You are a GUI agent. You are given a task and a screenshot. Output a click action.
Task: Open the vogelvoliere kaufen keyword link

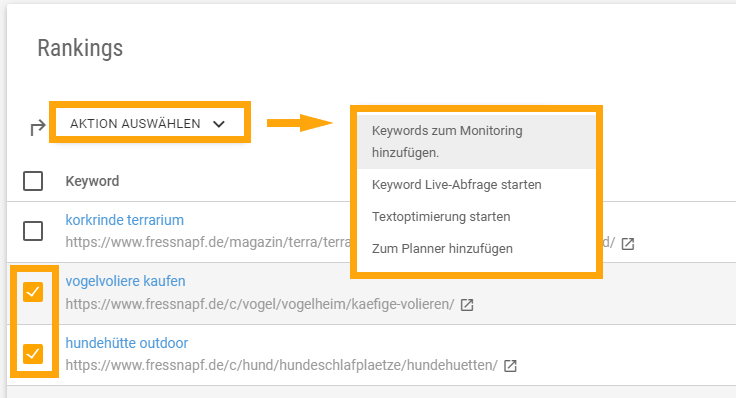pos(125,281)
